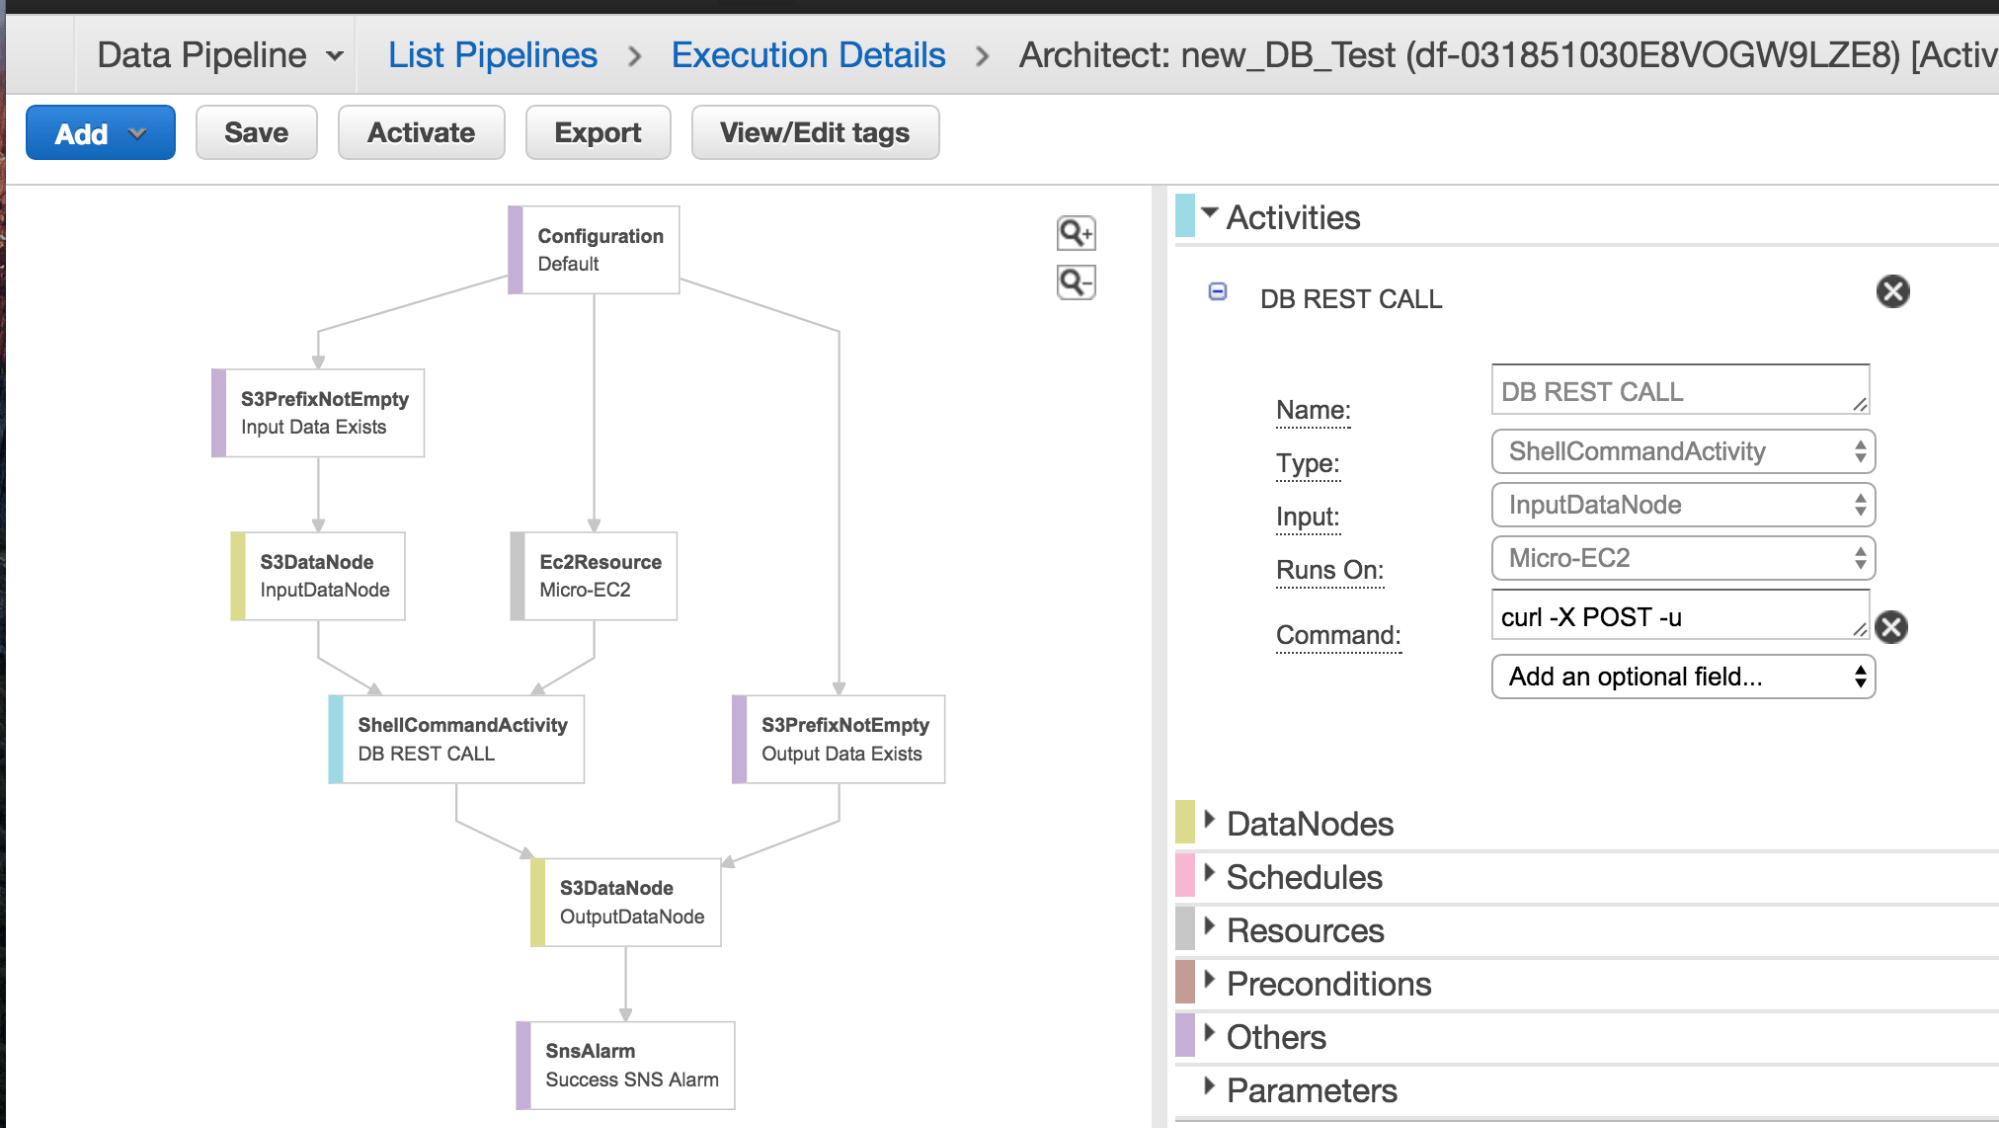
Task: Open the Add dropdown menu
Action: (99, 132)
